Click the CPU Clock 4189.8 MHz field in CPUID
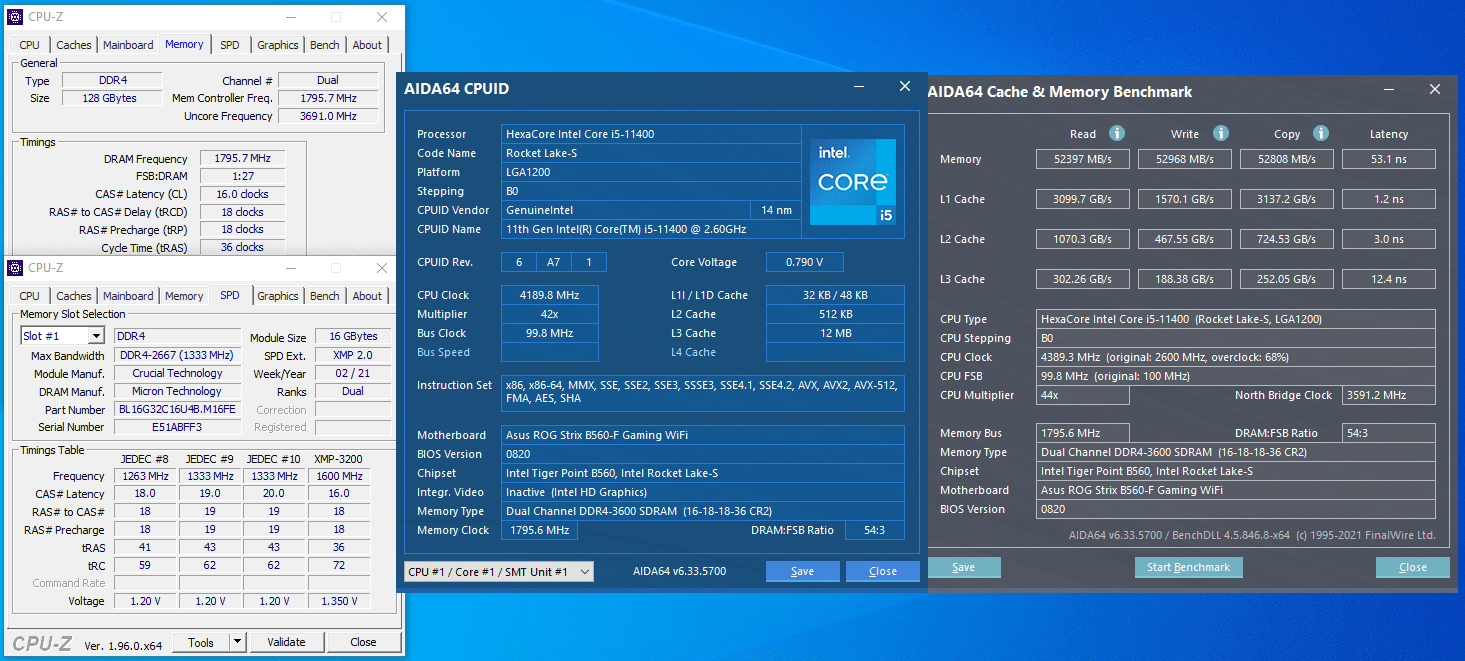The width and height of the screenshot is (1465, 661). click(x=550, y=295)
